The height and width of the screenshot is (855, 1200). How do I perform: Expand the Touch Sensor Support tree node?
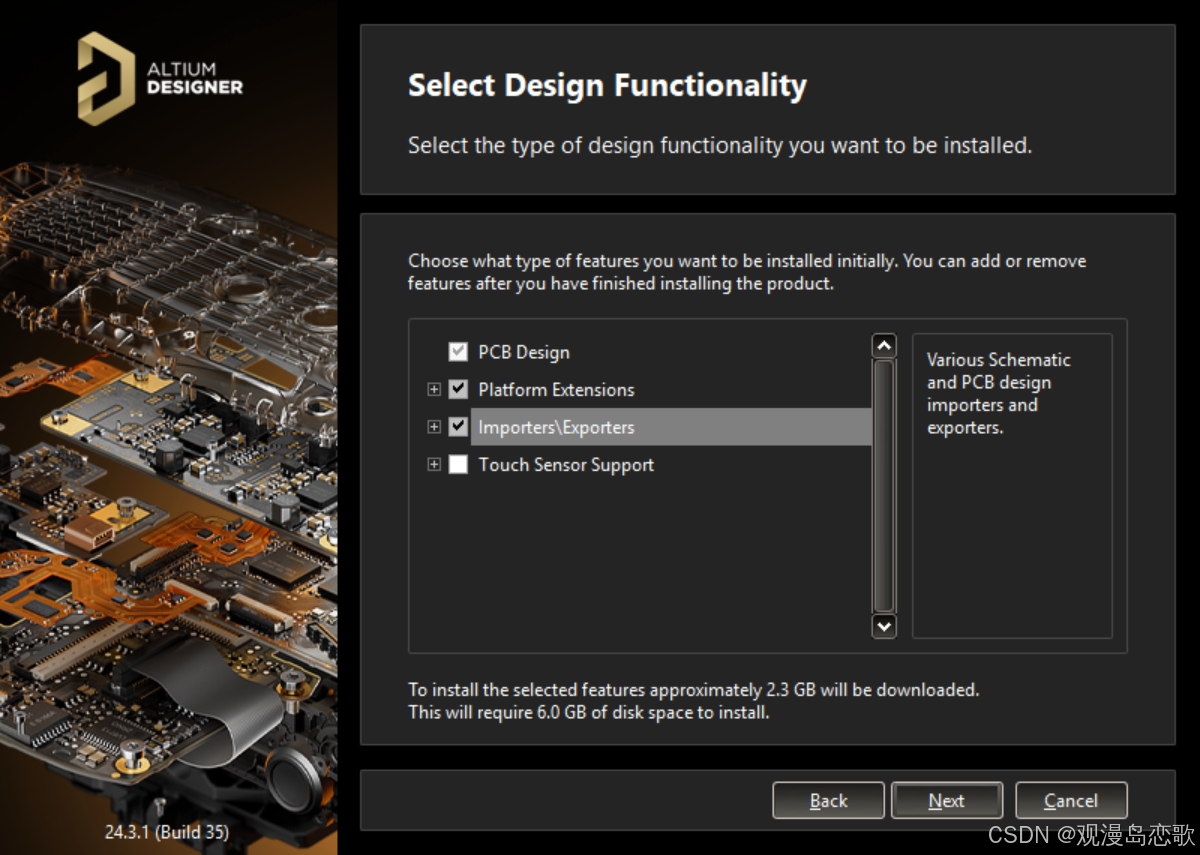pos(434,464)
